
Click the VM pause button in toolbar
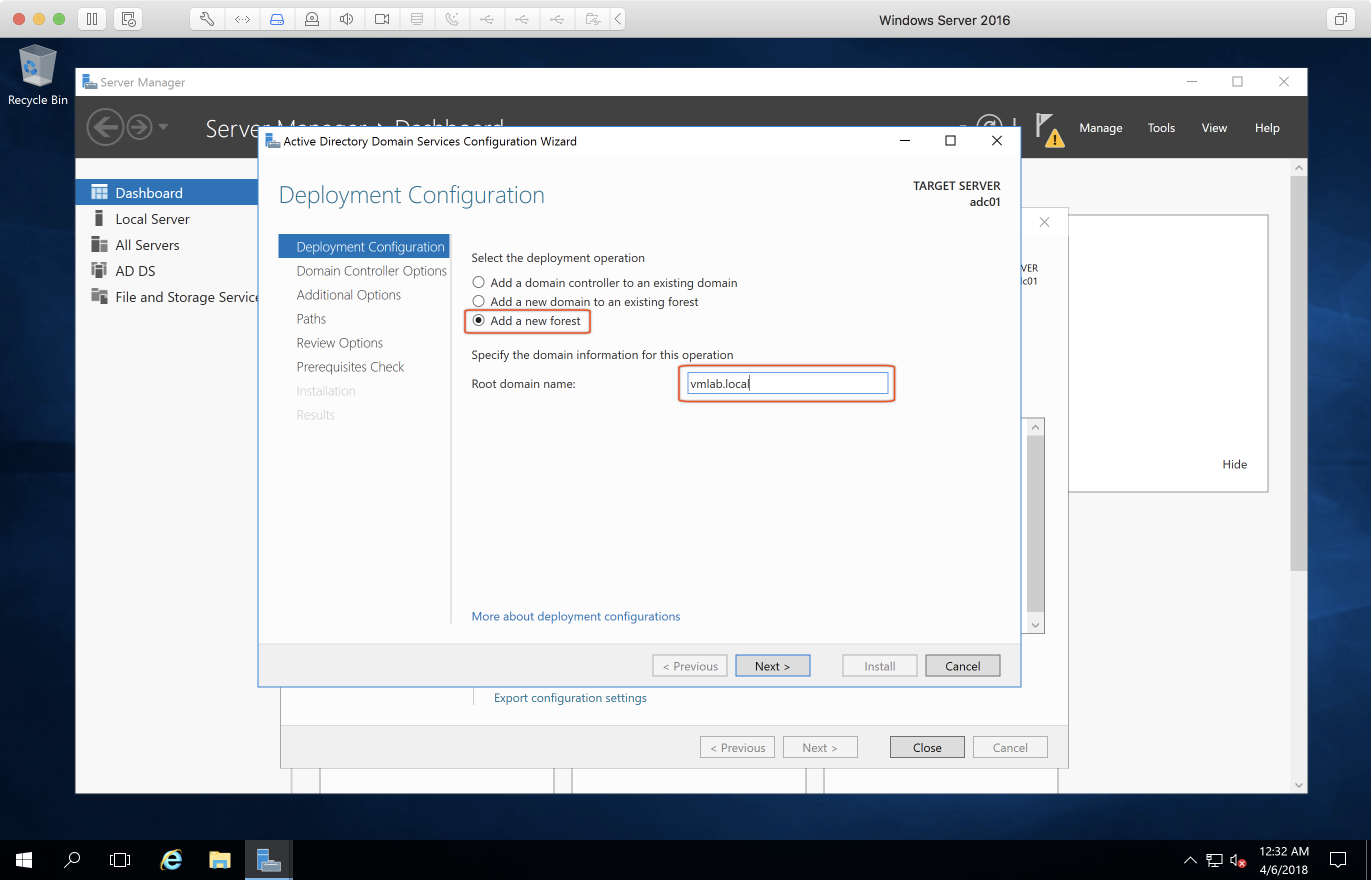[91, 19]
